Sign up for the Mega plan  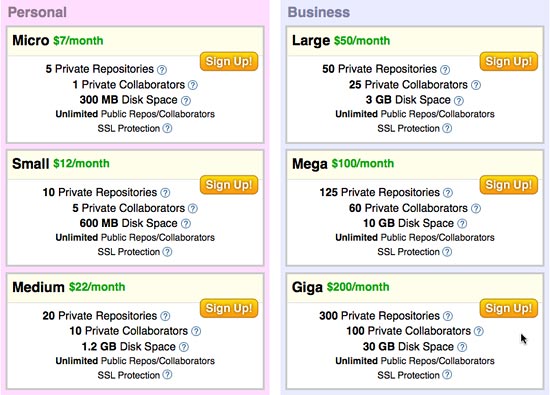click(x=509, y=185)
